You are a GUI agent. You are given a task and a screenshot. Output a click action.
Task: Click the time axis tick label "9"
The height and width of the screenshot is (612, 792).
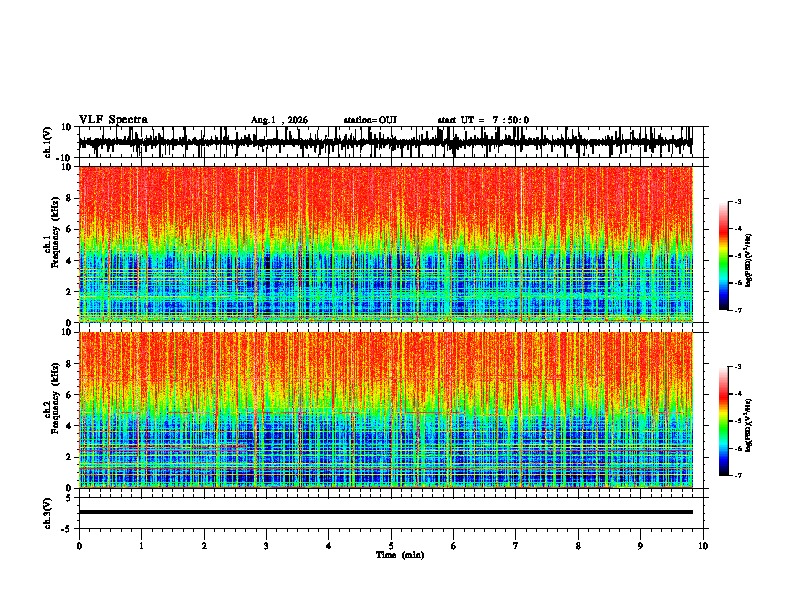pyautogui.click(x=640, y=546)
